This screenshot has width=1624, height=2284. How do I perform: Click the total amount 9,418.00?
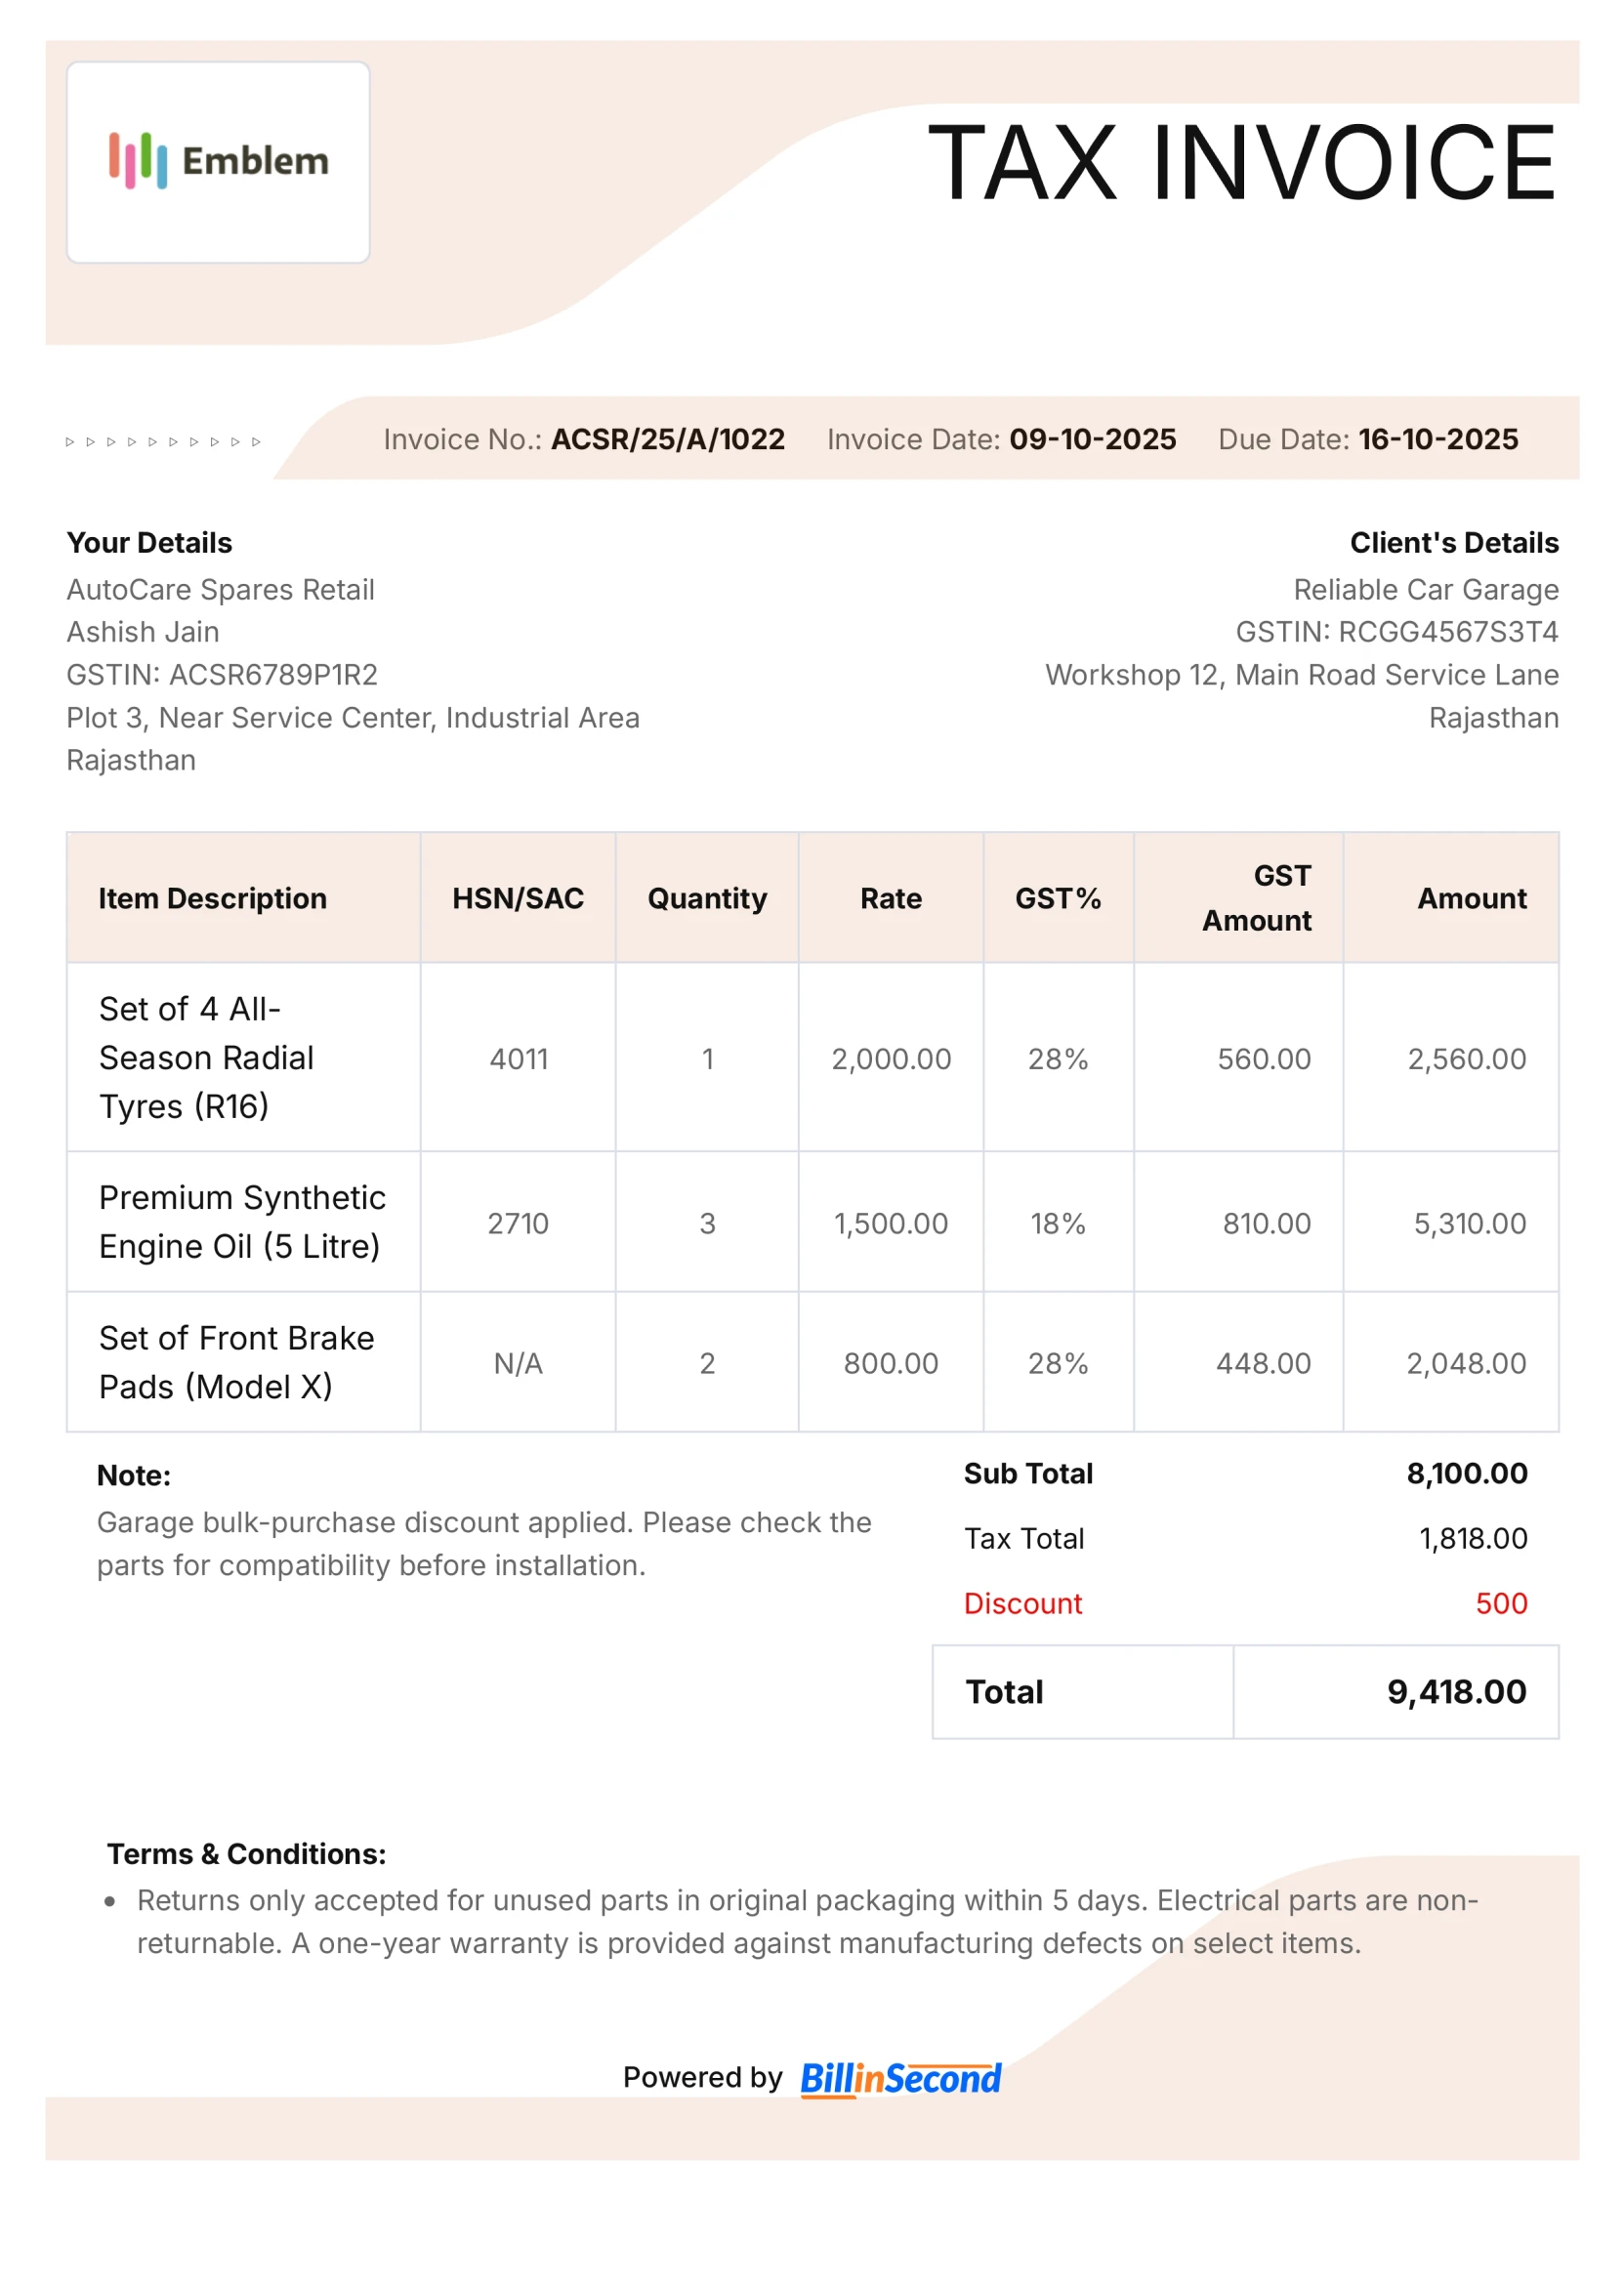click(x=1455, y=1691)
